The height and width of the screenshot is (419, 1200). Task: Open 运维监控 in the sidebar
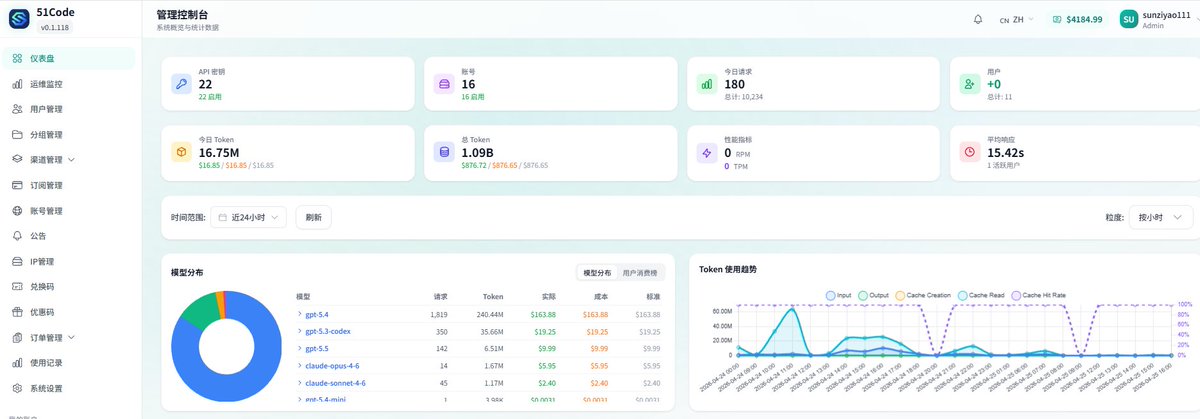70,84
